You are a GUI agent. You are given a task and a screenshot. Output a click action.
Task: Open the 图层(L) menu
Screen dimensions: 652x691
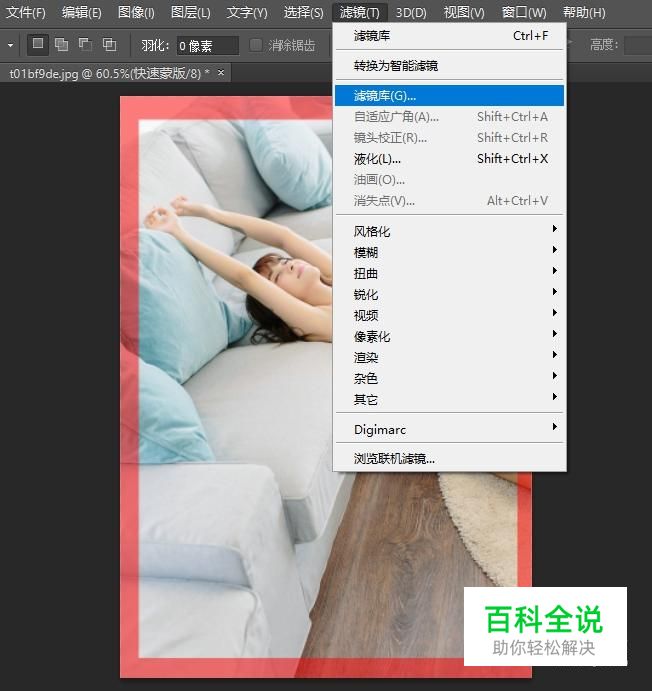point(190,12)
